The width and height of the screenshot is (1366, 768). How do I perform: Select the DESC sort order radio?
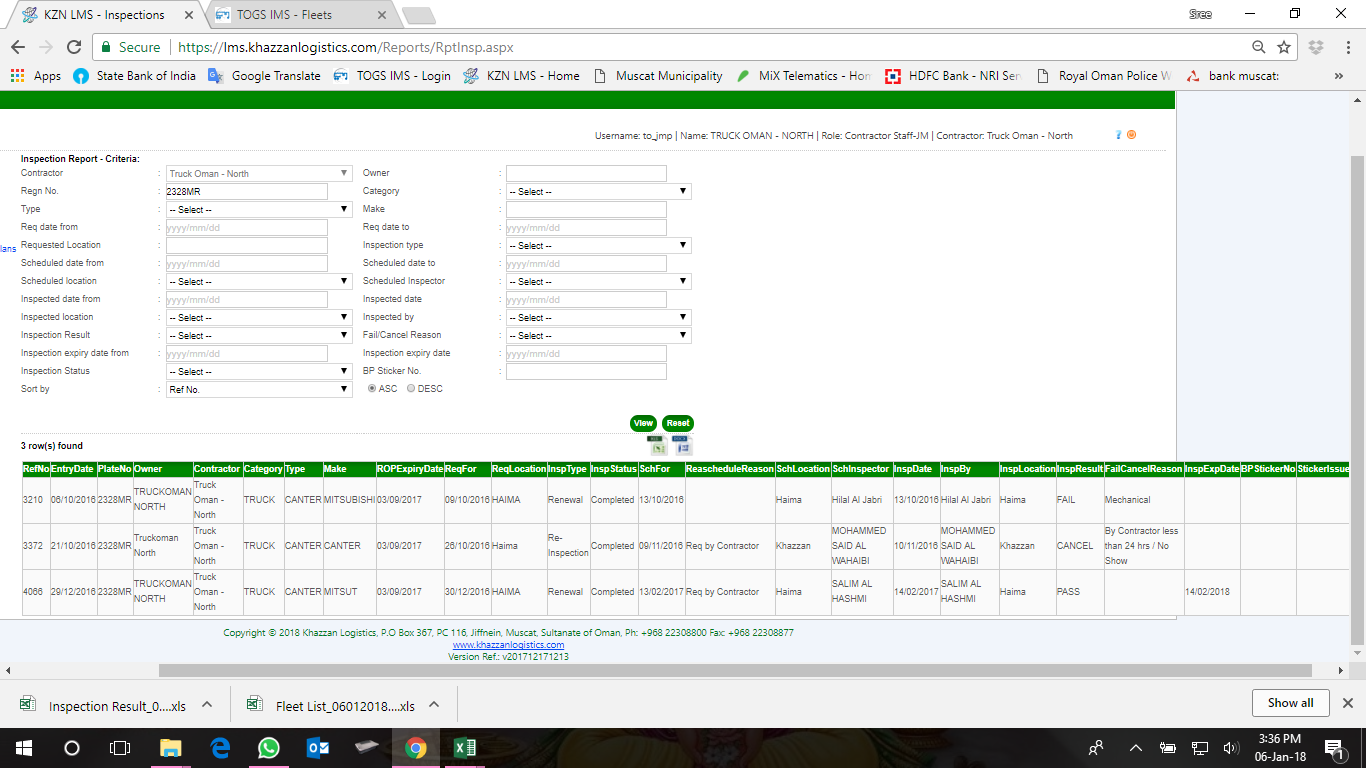(x=411, y=389)
